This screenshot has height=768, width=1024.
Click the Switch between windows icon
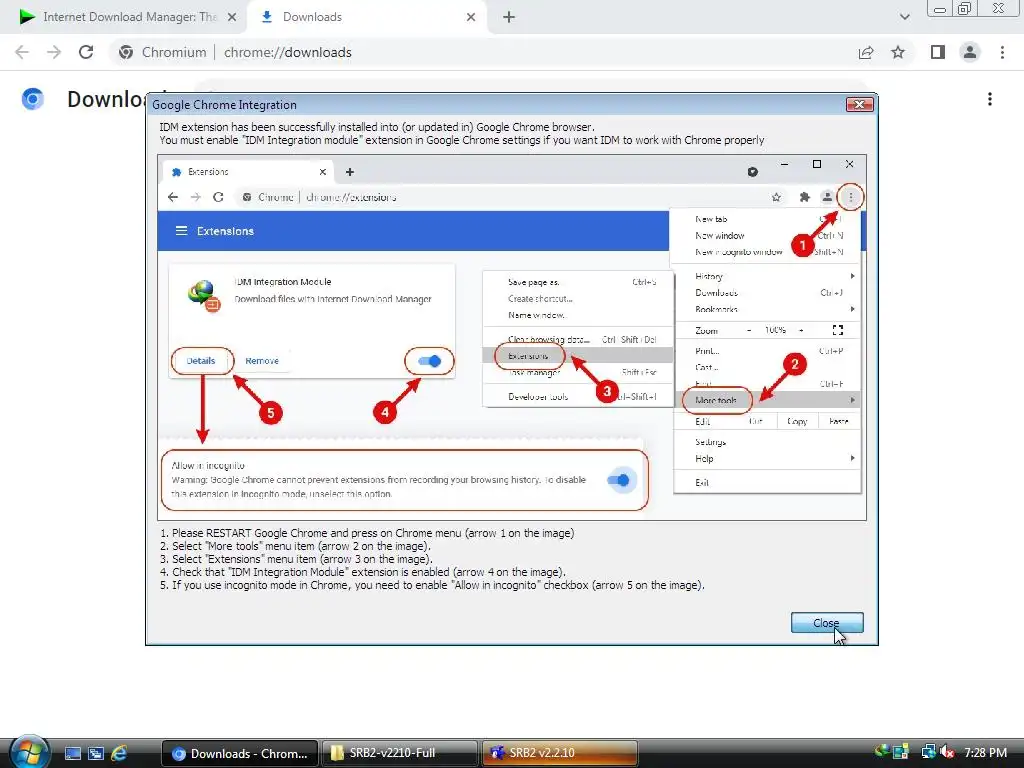[96, 754]
